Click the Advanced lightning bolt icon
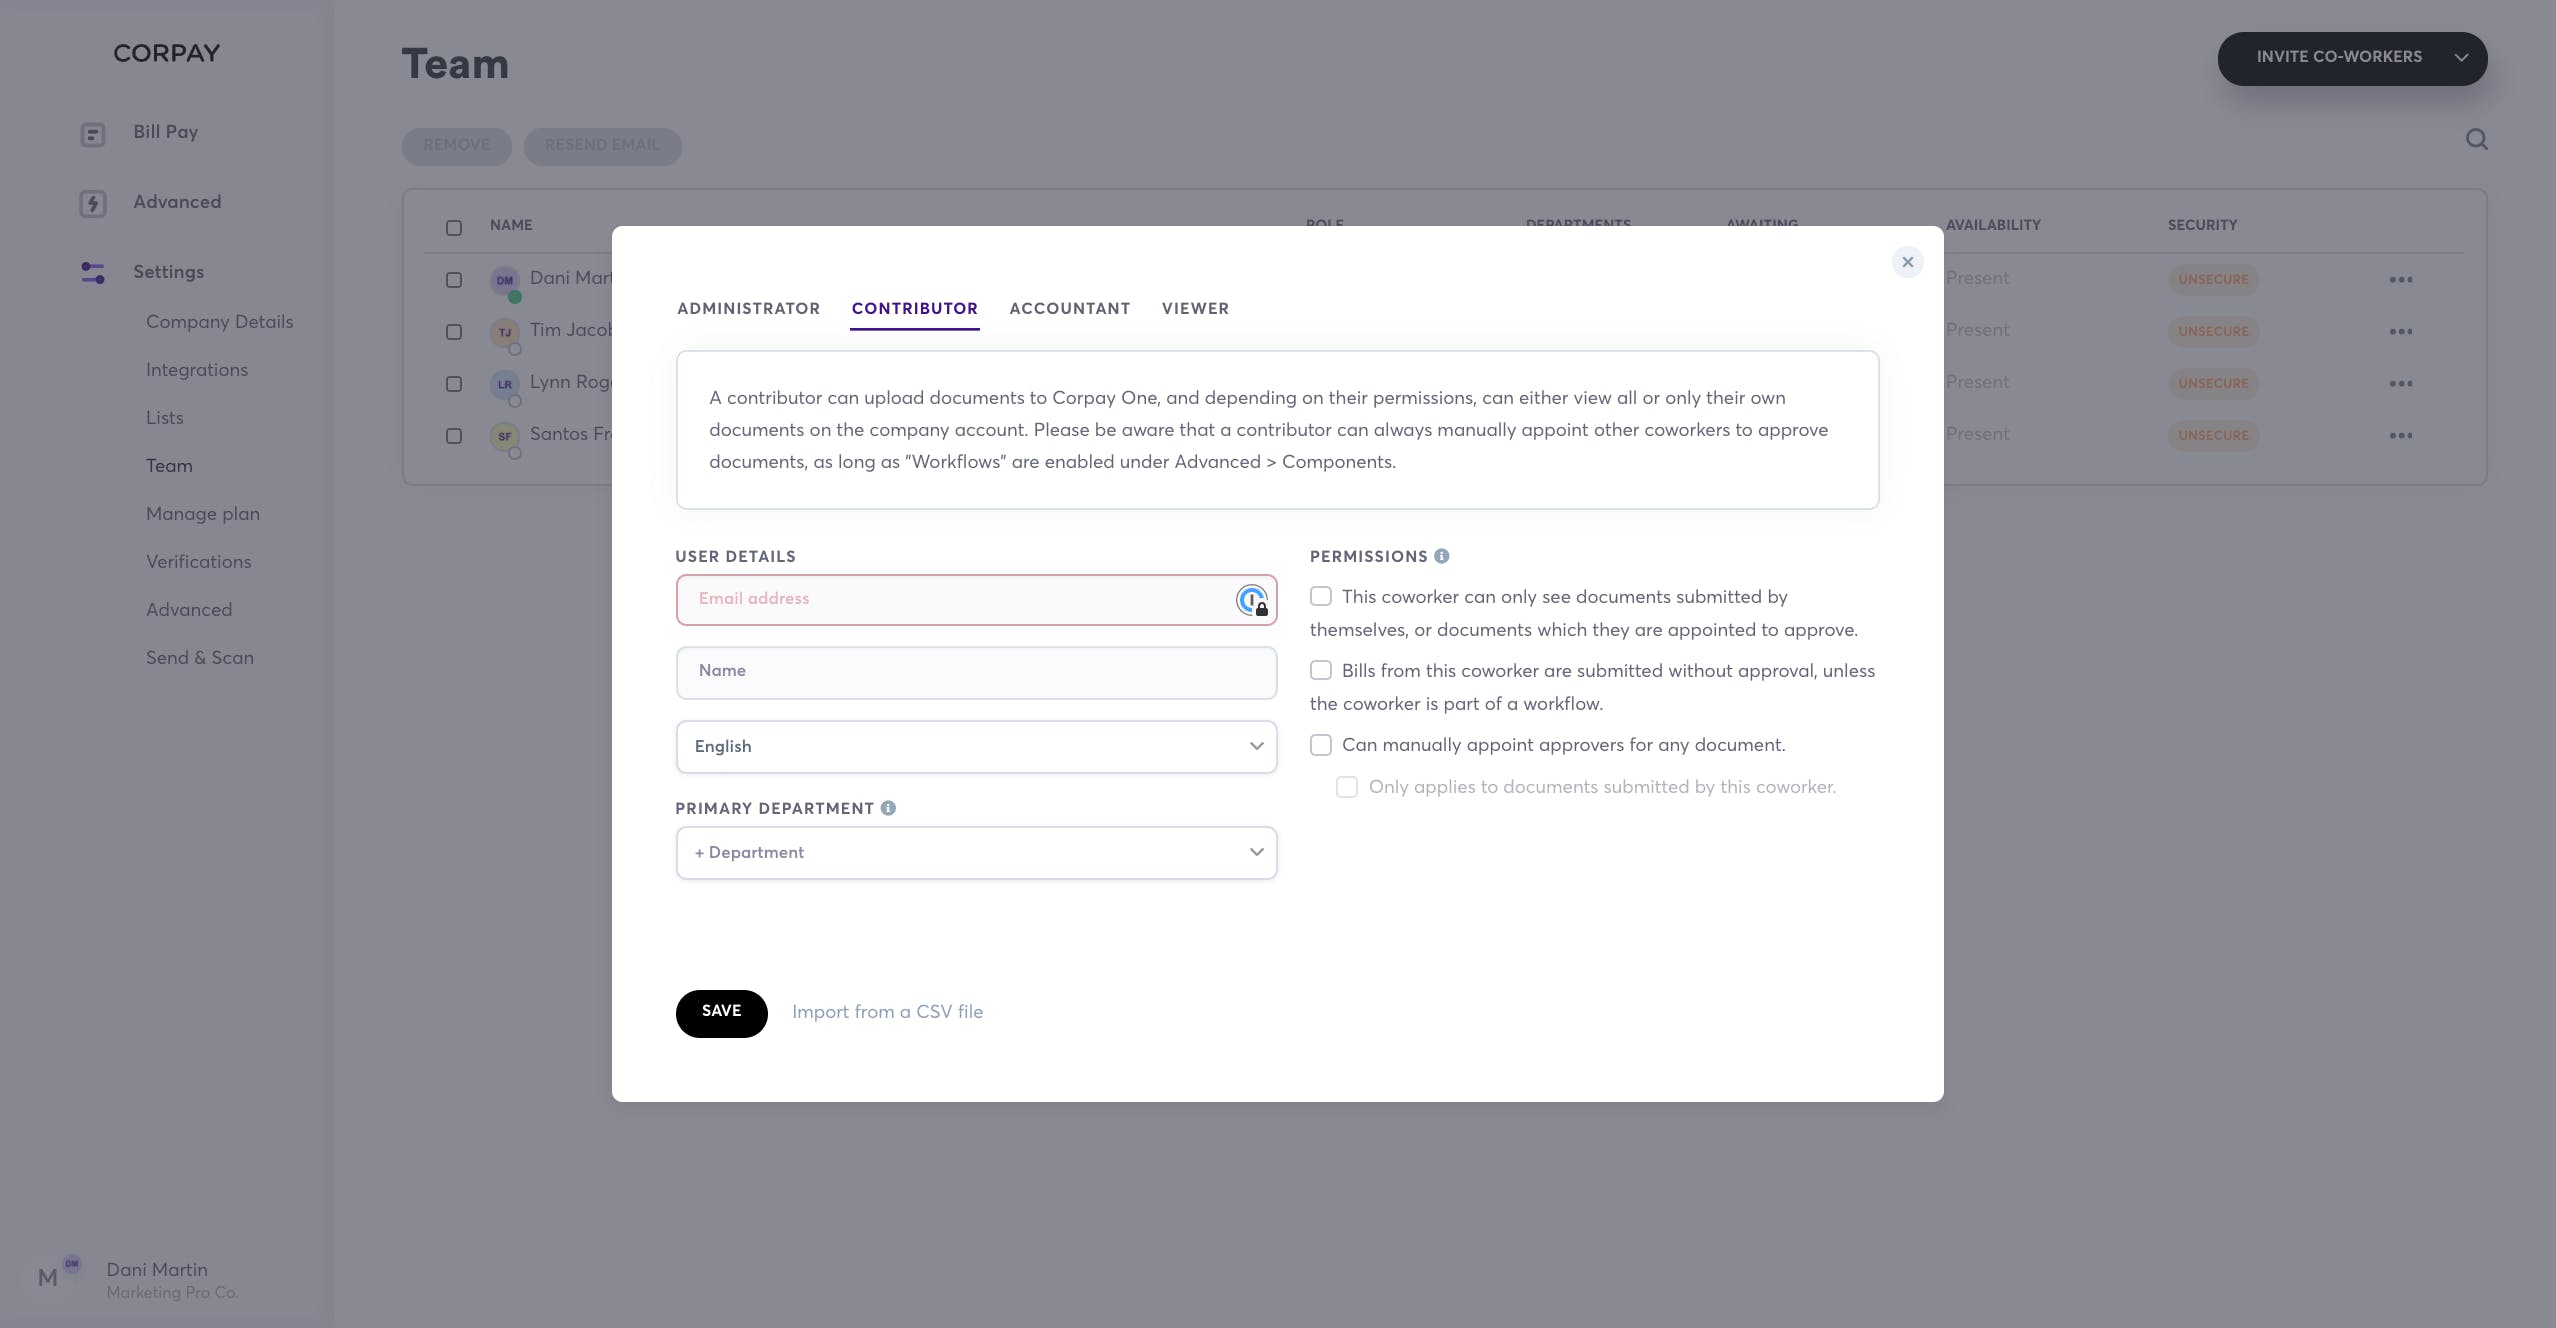 [93, 204]
